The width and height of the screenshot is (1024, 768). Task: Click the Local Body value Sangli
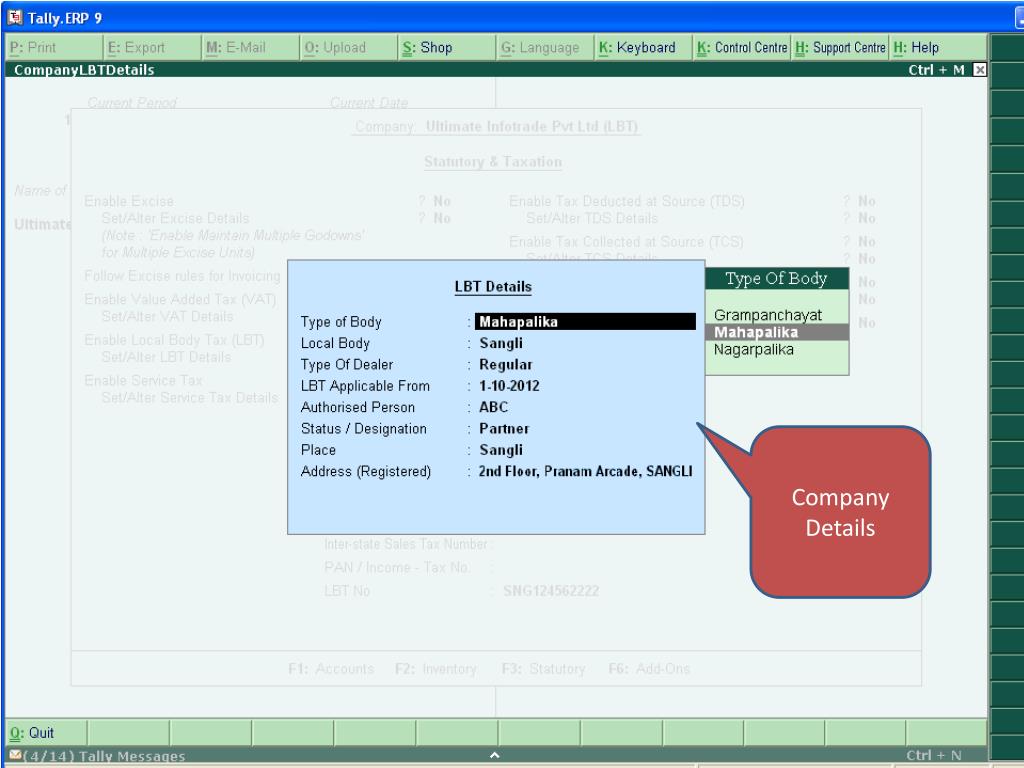pos(501,343)
